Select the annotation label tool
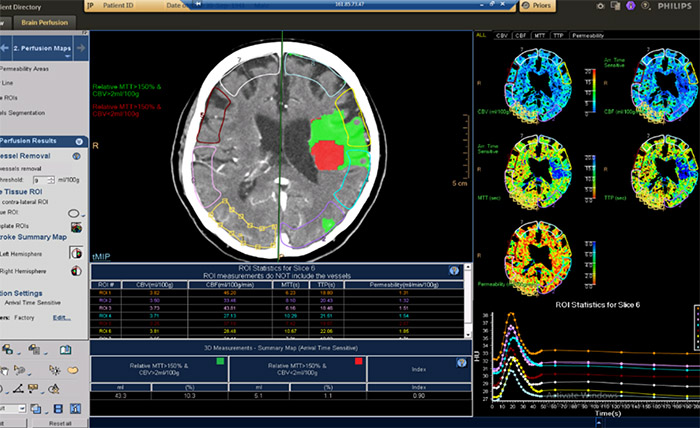The height and width of the screenshot is (428, 700). tap(33, 389)
